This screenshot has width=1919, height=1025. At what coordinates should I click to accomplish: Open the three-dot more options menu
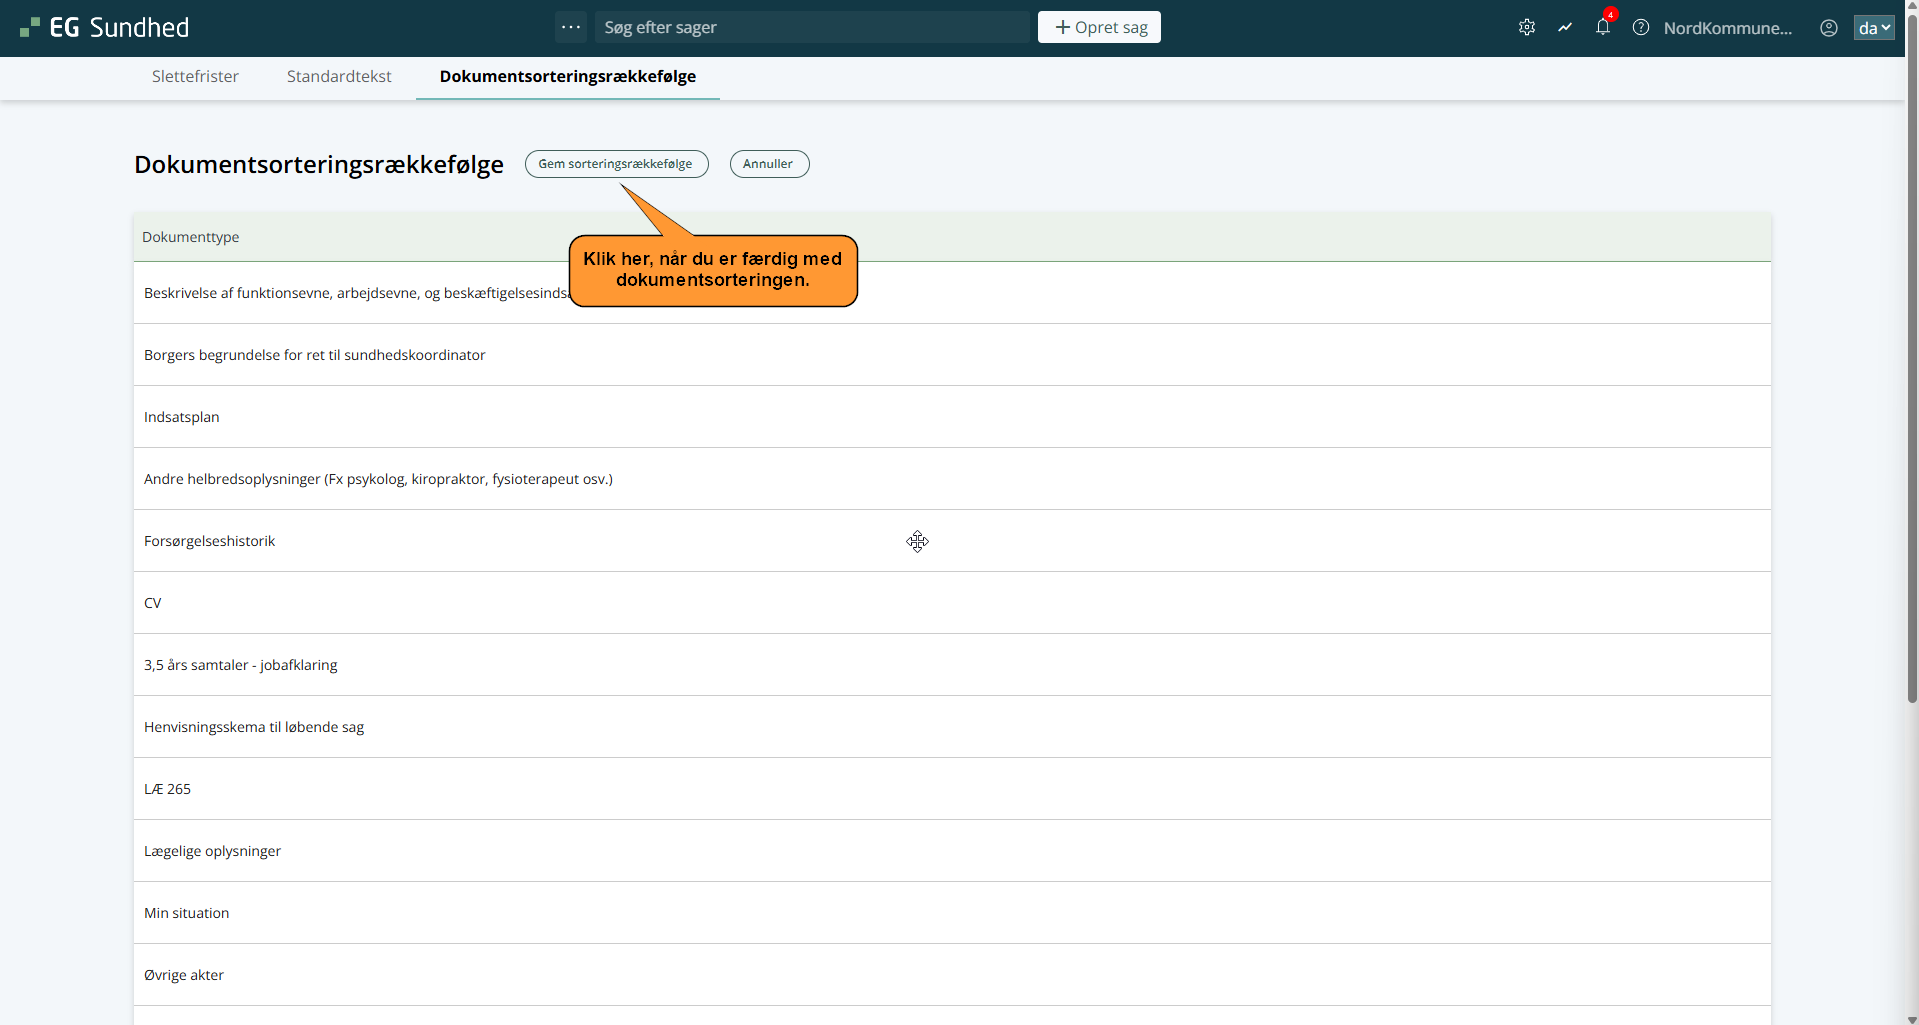[571, 27]
